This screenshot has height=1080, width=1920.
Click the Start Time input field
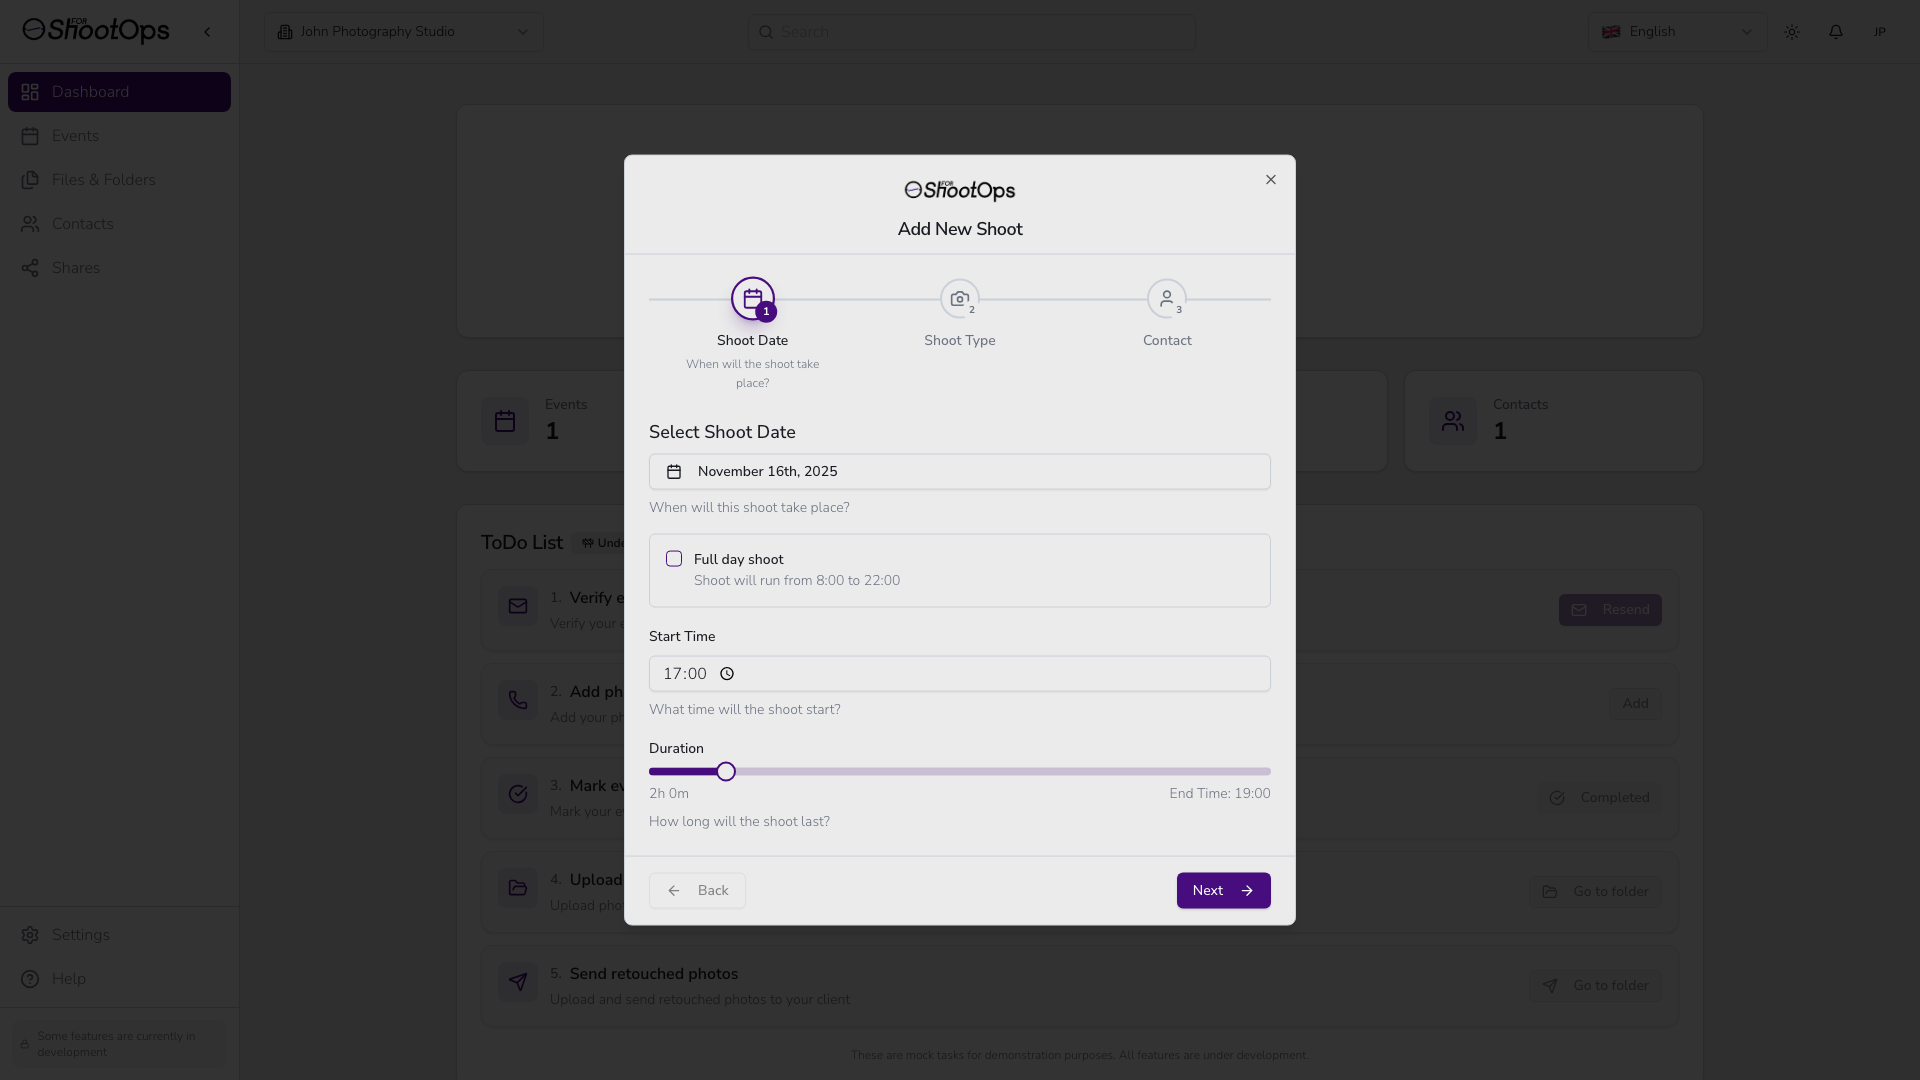[959, 674]
